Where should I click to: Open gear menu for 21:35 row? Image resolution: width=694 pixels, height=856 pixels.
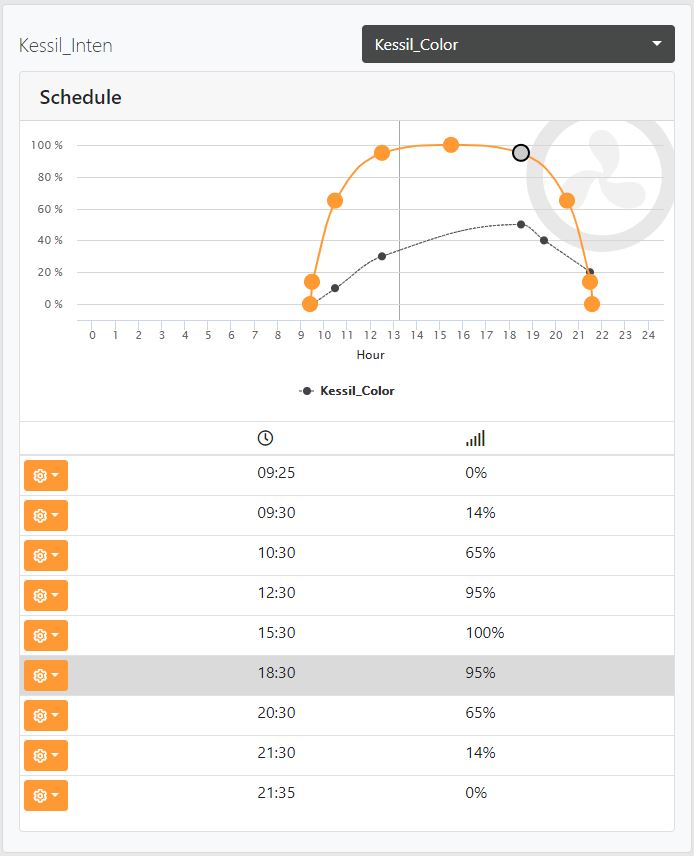tap(46, 795)
